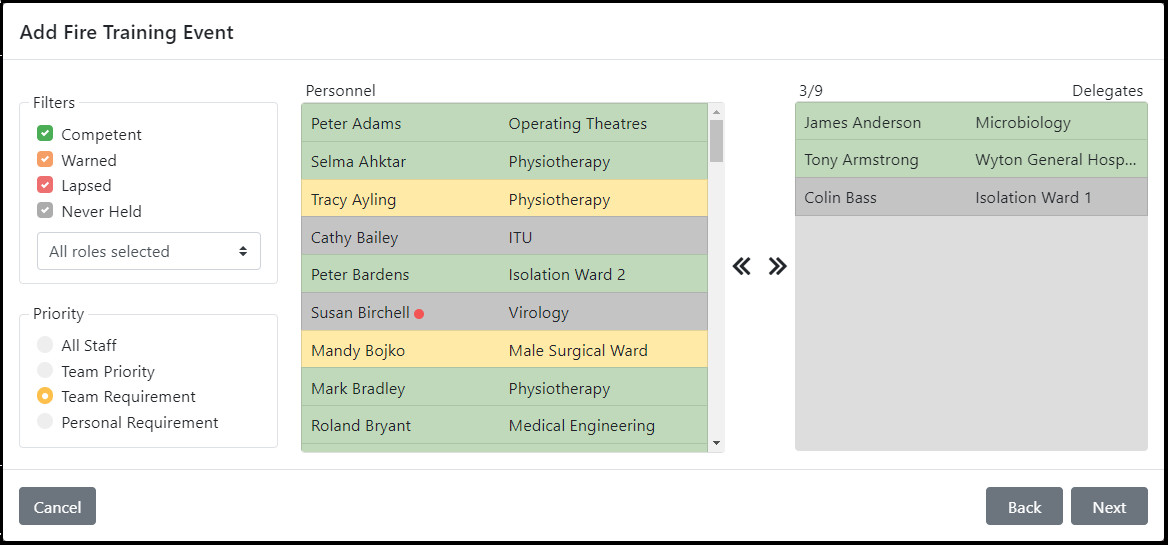Toggle the Lapsed filter checkbox
The width and height of the screenshot is (1169, 545).
coord(45,185)
